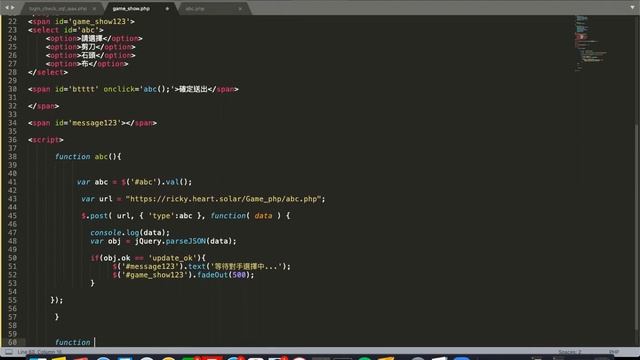
Task: Click the 布 option line
Action: tap(87, 64)
